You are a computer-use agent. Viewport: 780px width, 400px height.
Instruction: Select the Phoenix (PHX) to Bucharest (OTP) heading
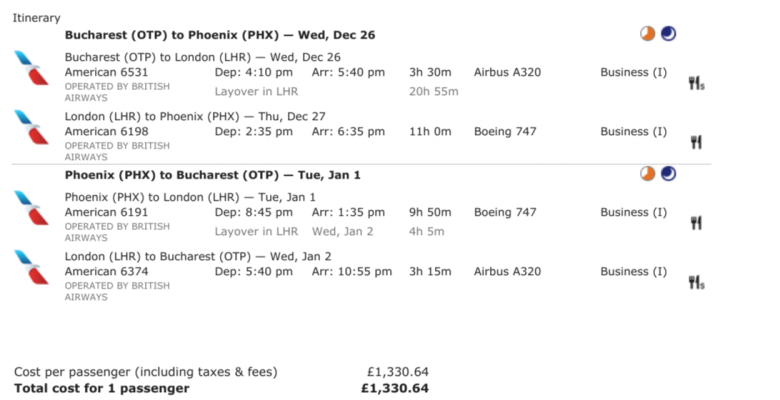point(212,175)
